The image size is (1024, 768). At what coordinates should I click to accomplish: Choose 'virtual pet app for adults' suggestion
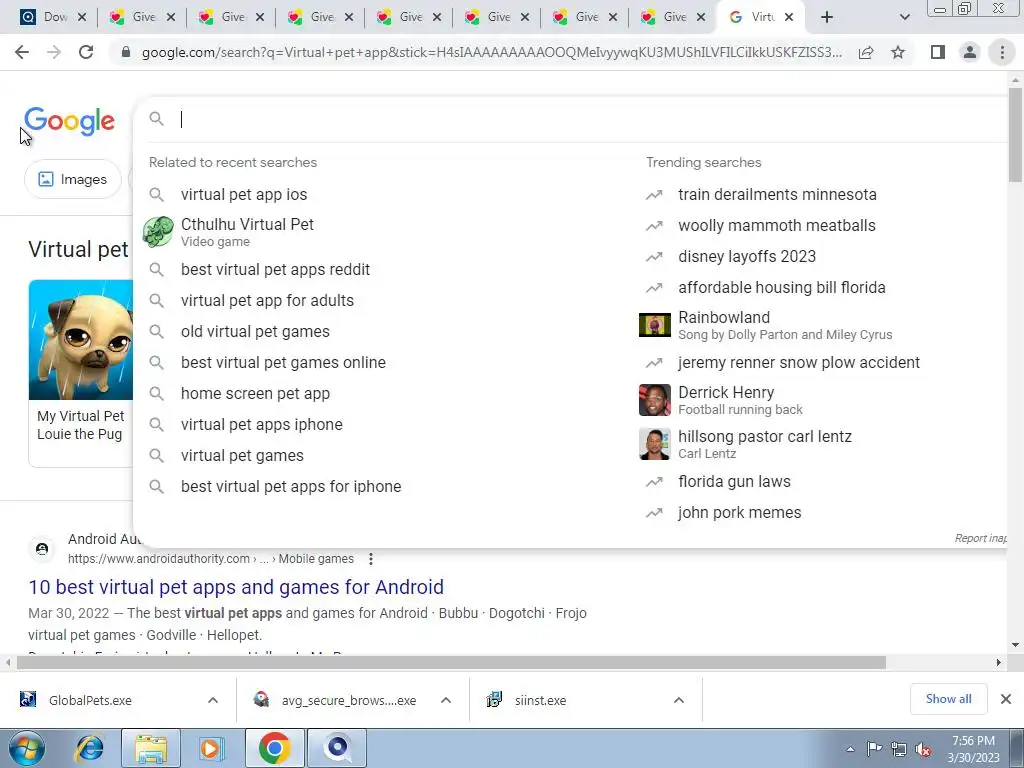[267, 300]
